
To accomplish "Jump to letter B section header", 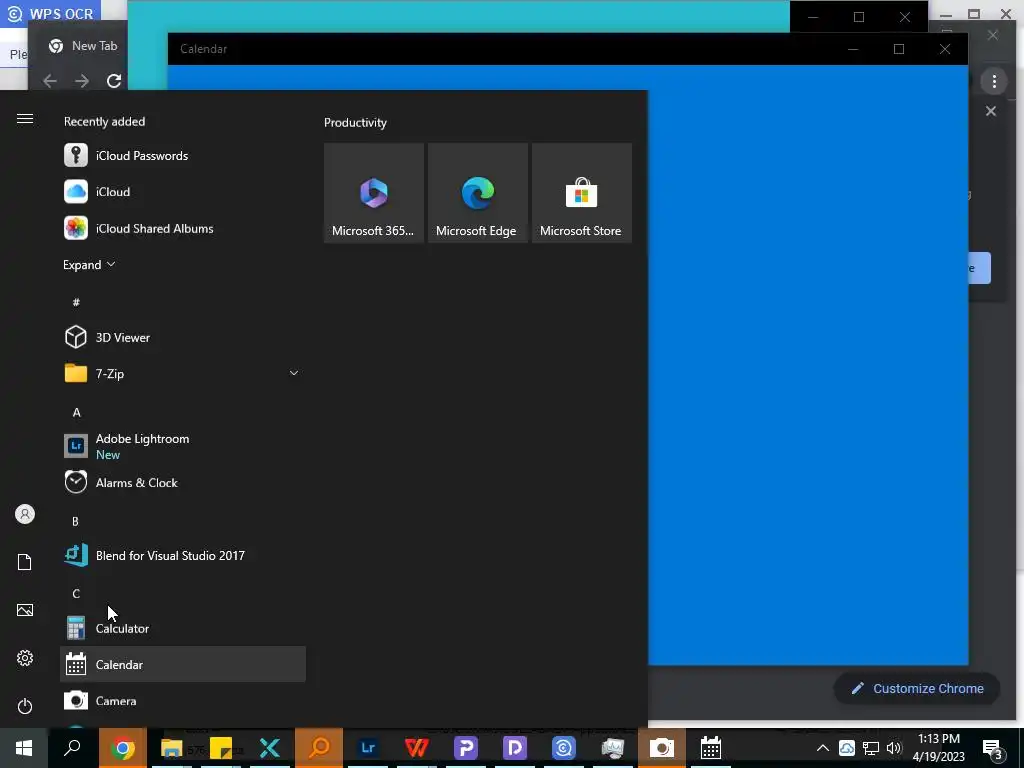I will (x=75, y=521).
